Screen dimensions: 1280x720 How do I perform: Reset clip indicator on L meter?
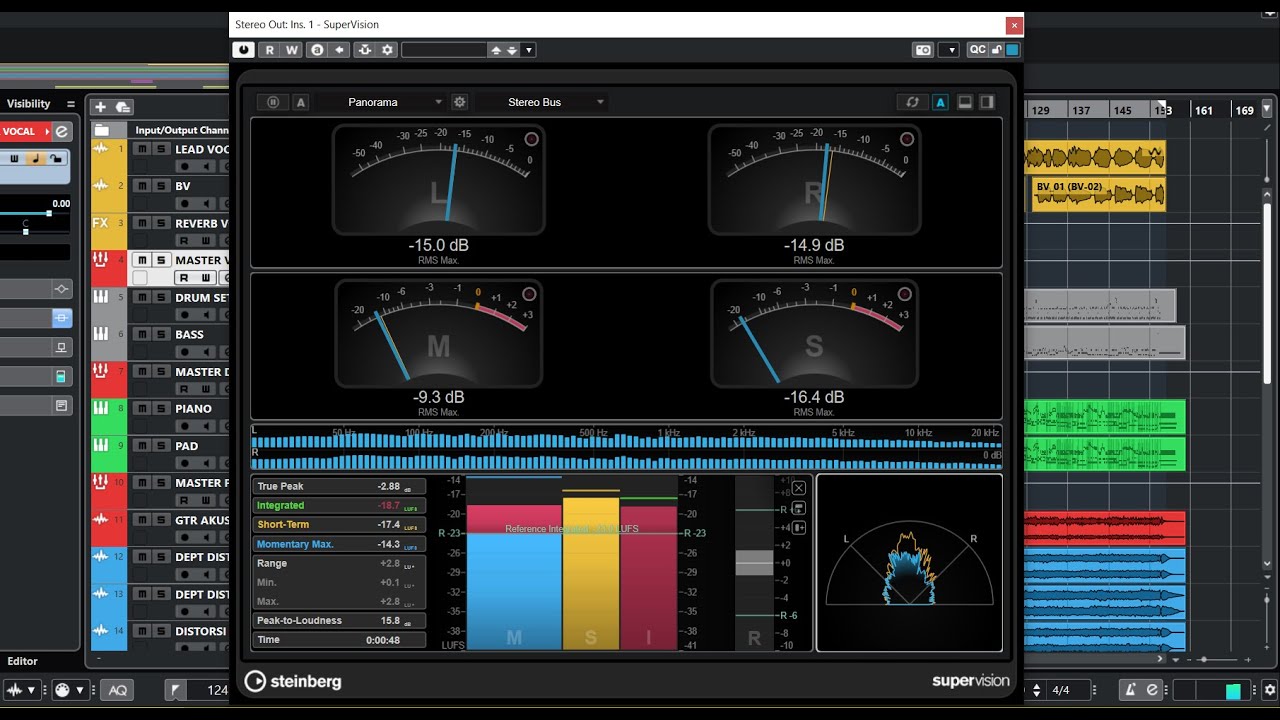[x=531, y=139]
